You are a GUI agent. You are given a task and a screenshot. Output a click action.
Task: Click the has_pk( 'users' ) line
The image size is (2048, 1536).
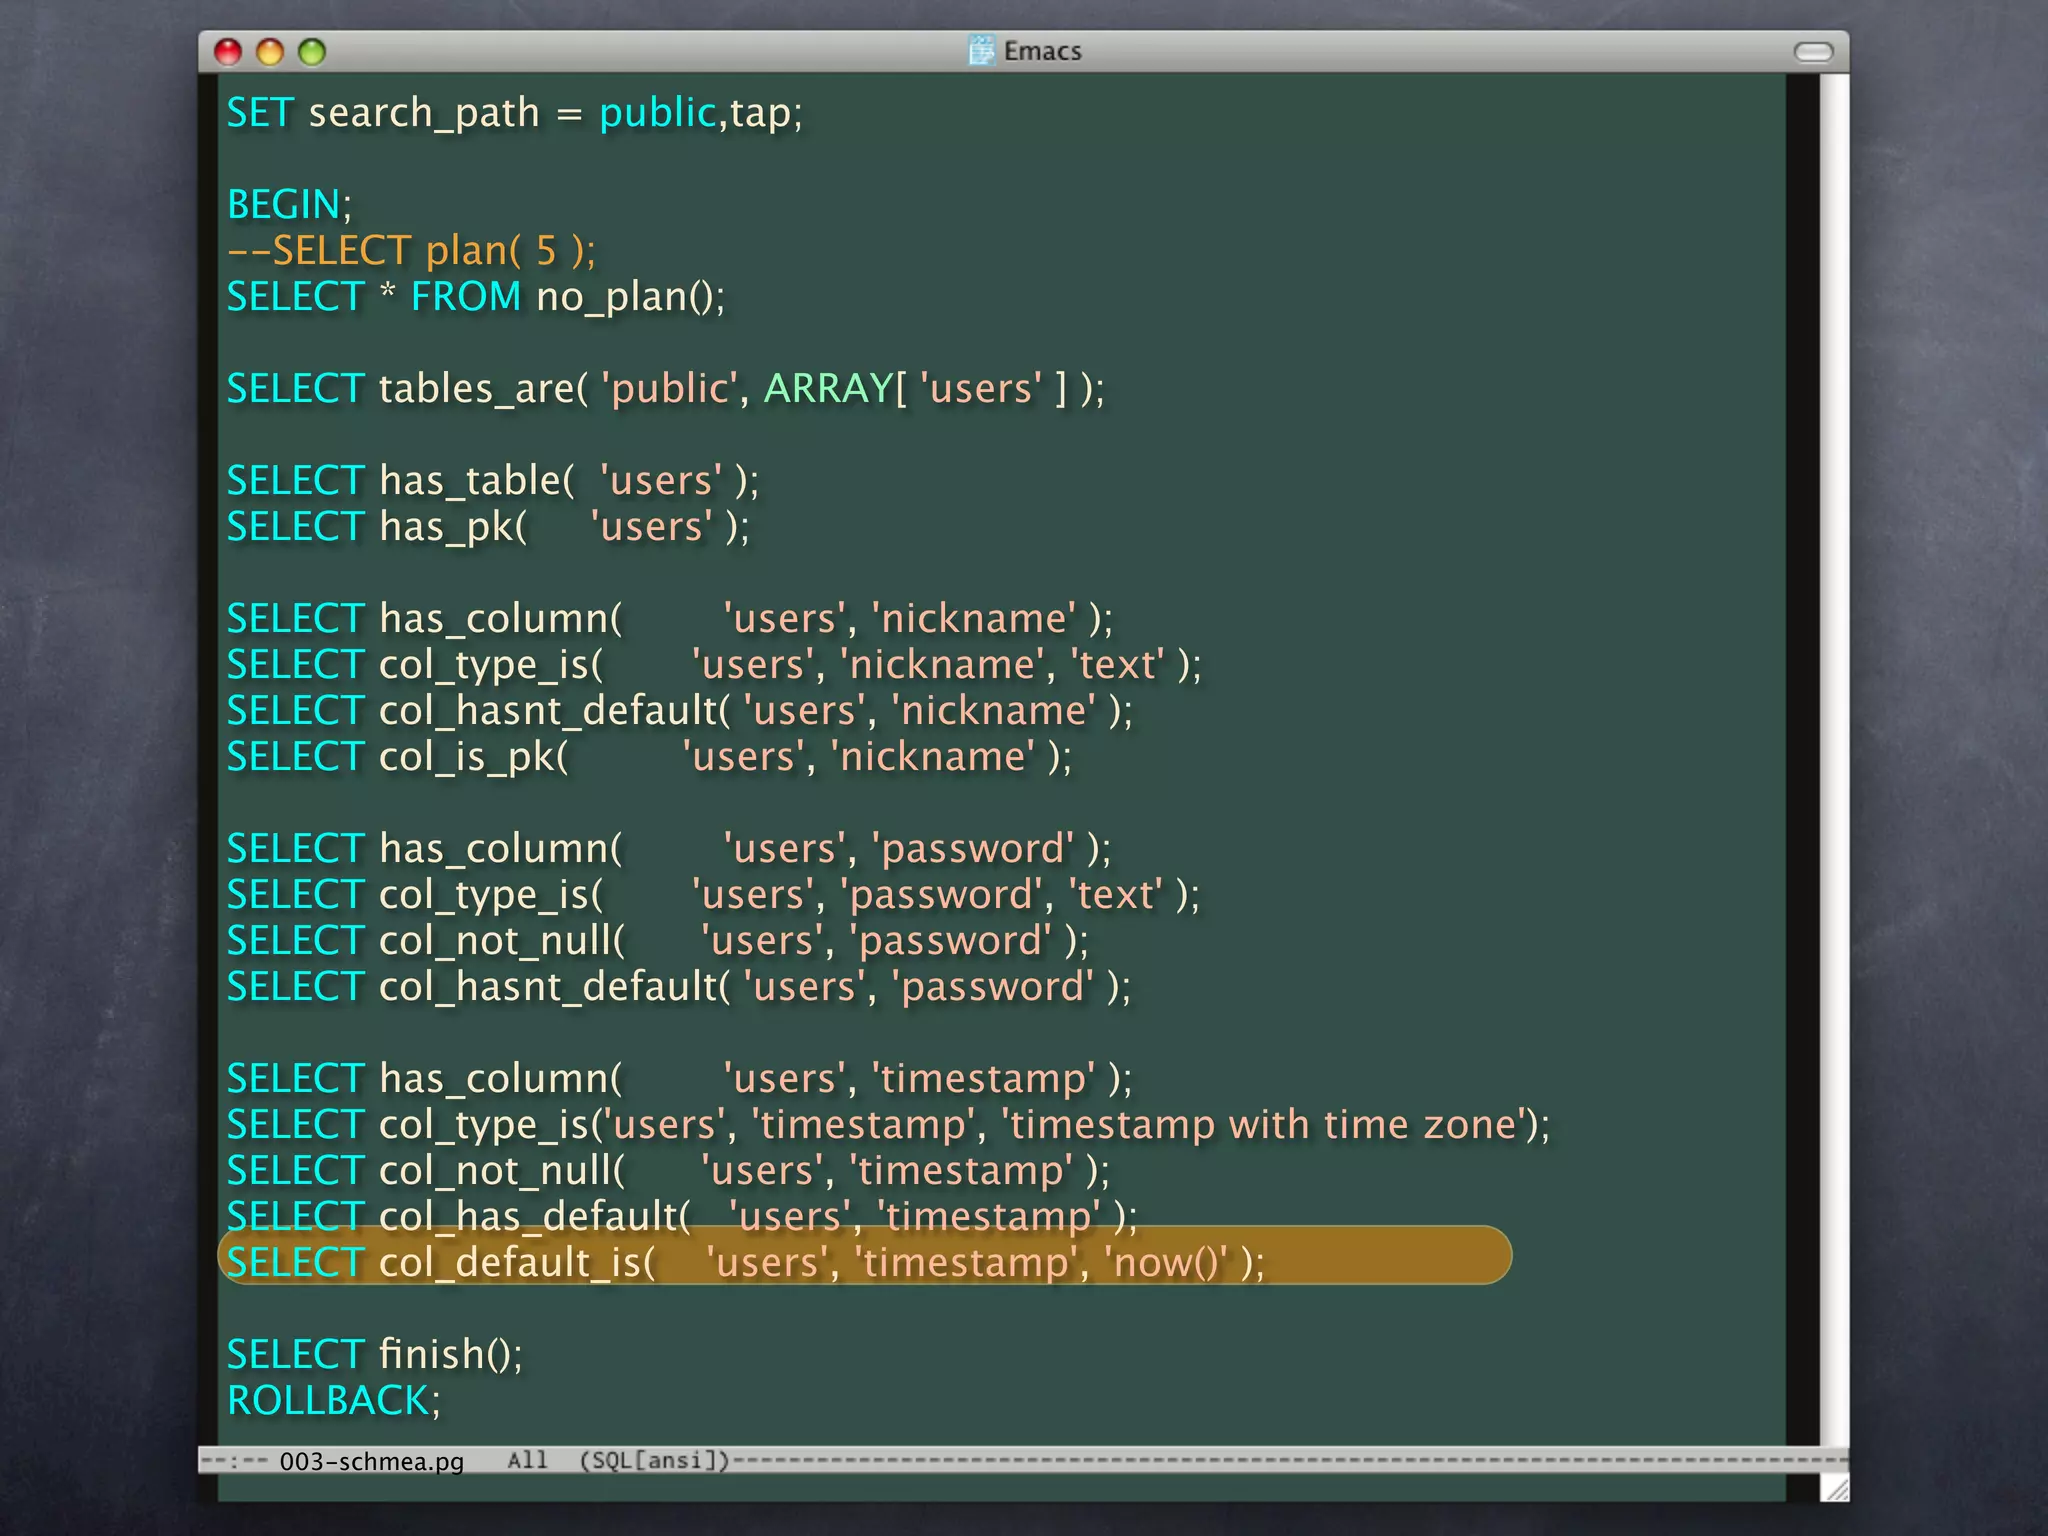click(x=488, y=527)
